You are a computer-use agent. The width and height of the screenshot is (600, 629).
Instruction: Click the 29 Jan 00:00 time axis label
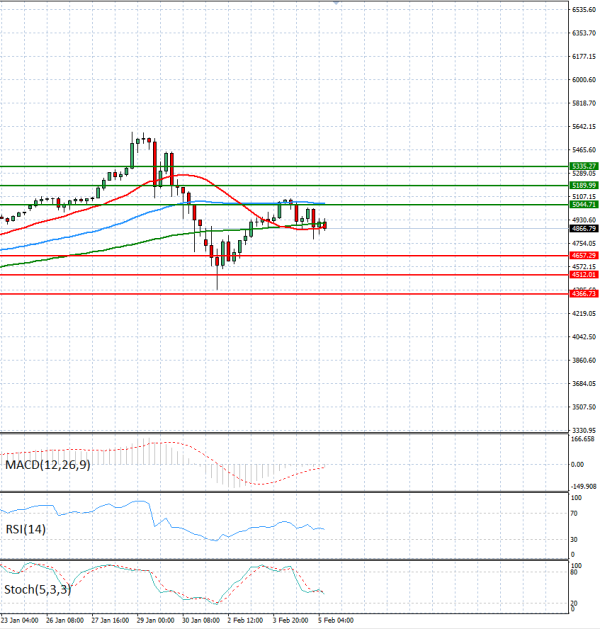154,619
